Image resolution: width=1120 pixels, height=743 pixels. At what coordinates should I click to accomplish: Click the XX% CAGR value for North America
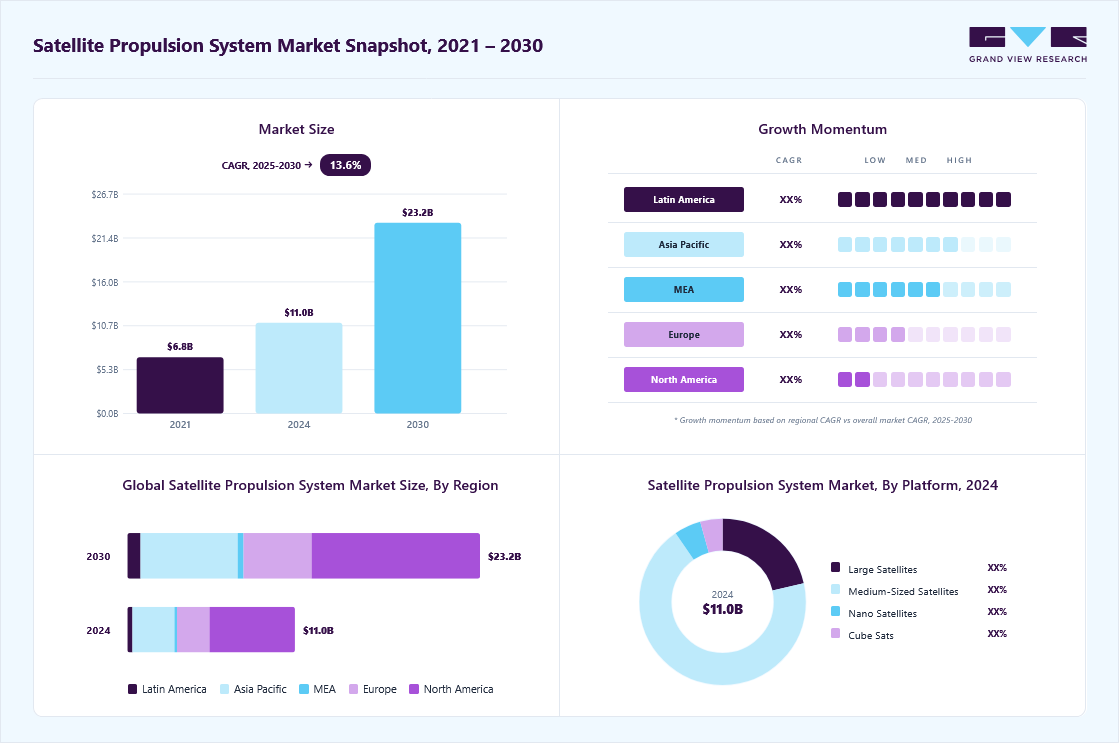click(x=791, y=379)
